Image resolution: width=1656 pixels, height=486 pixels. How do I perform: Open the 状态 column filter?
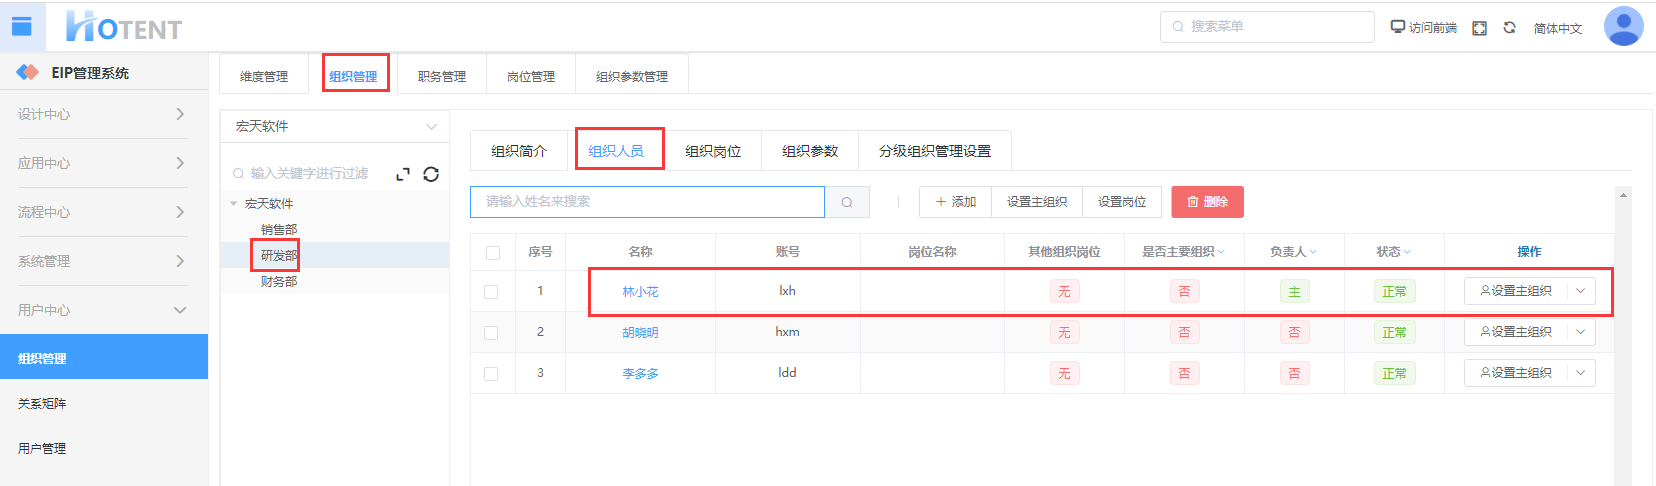pyautogui.click(x=1407, y=252)
